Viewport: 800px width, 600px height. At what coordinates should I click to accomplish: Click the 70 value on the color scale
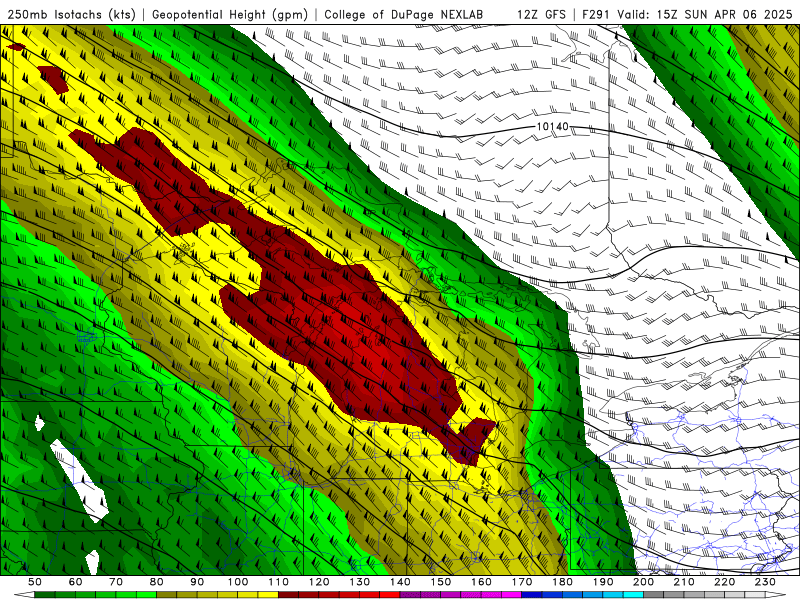[x=116, y=582]
